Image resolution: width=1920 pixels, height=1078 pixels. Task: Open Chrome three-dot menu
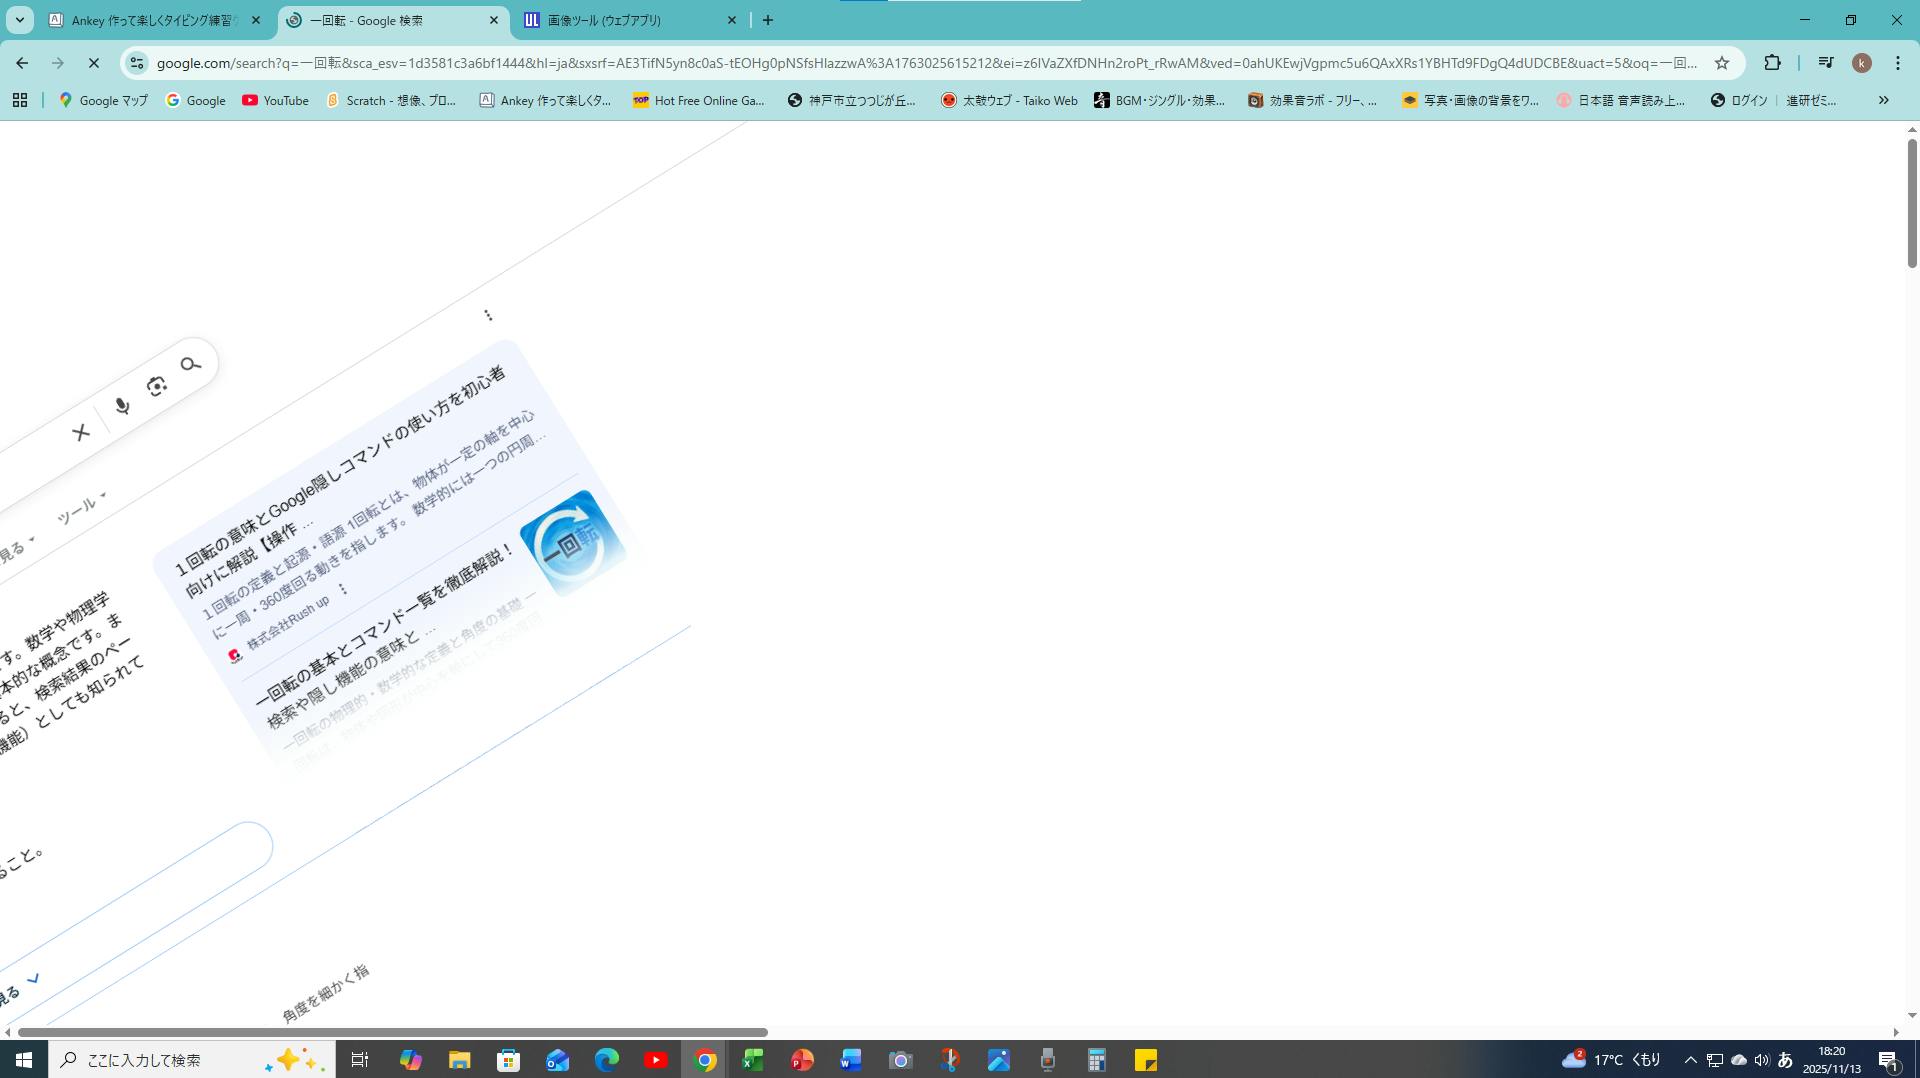1898,63
